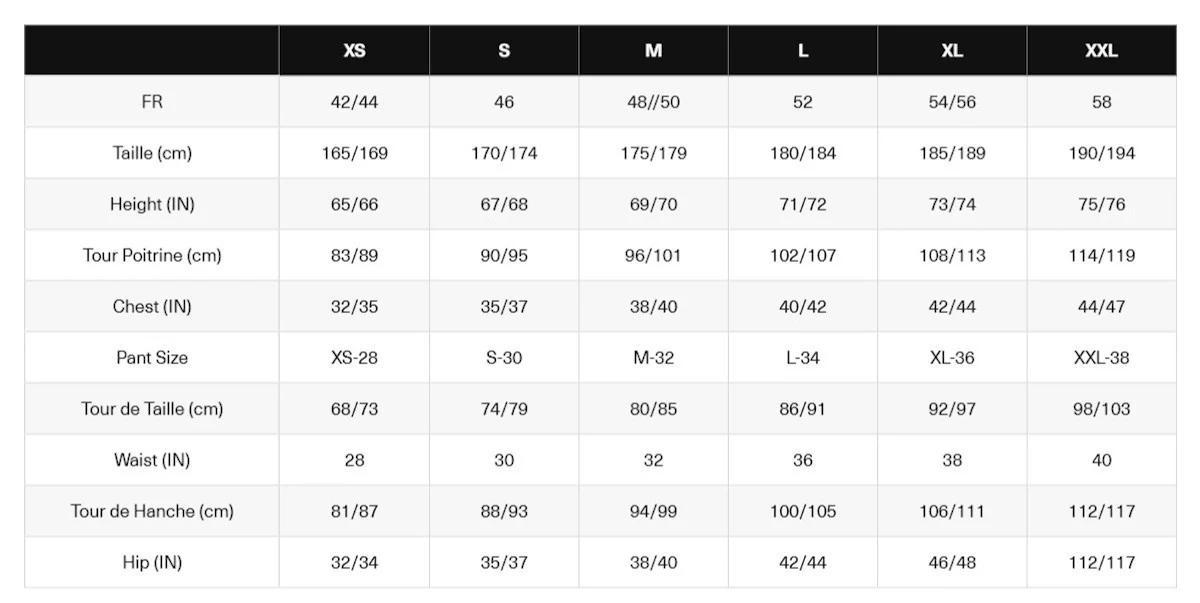Viewport: 1200px width, 603px height.
Task: Select the Taille (cm) row label
Action: [x=152, y=153]
